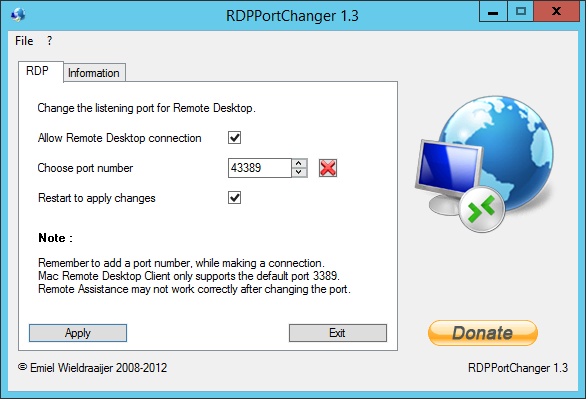Click the green arrows remote connection badge
This screenshot has width=586, height=399.
[482, 210]
